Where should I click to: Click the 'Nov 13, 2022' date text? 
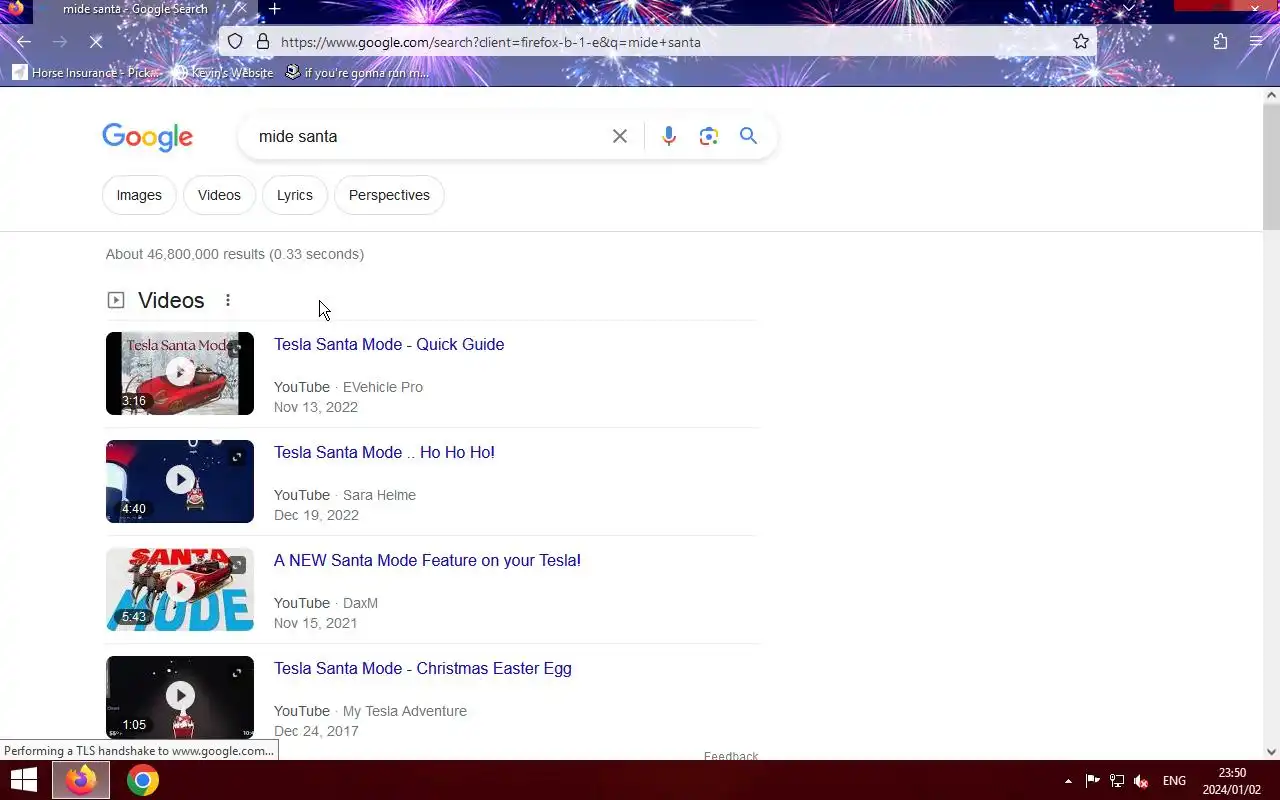pos(316,407)
